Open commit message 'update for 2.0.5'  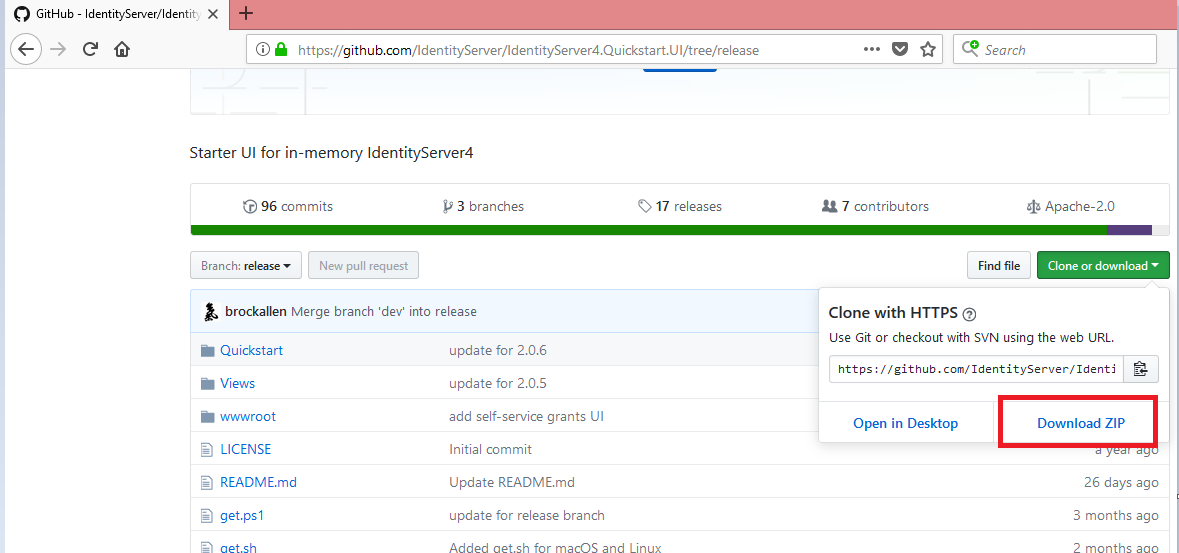click(x=498, y=384)
